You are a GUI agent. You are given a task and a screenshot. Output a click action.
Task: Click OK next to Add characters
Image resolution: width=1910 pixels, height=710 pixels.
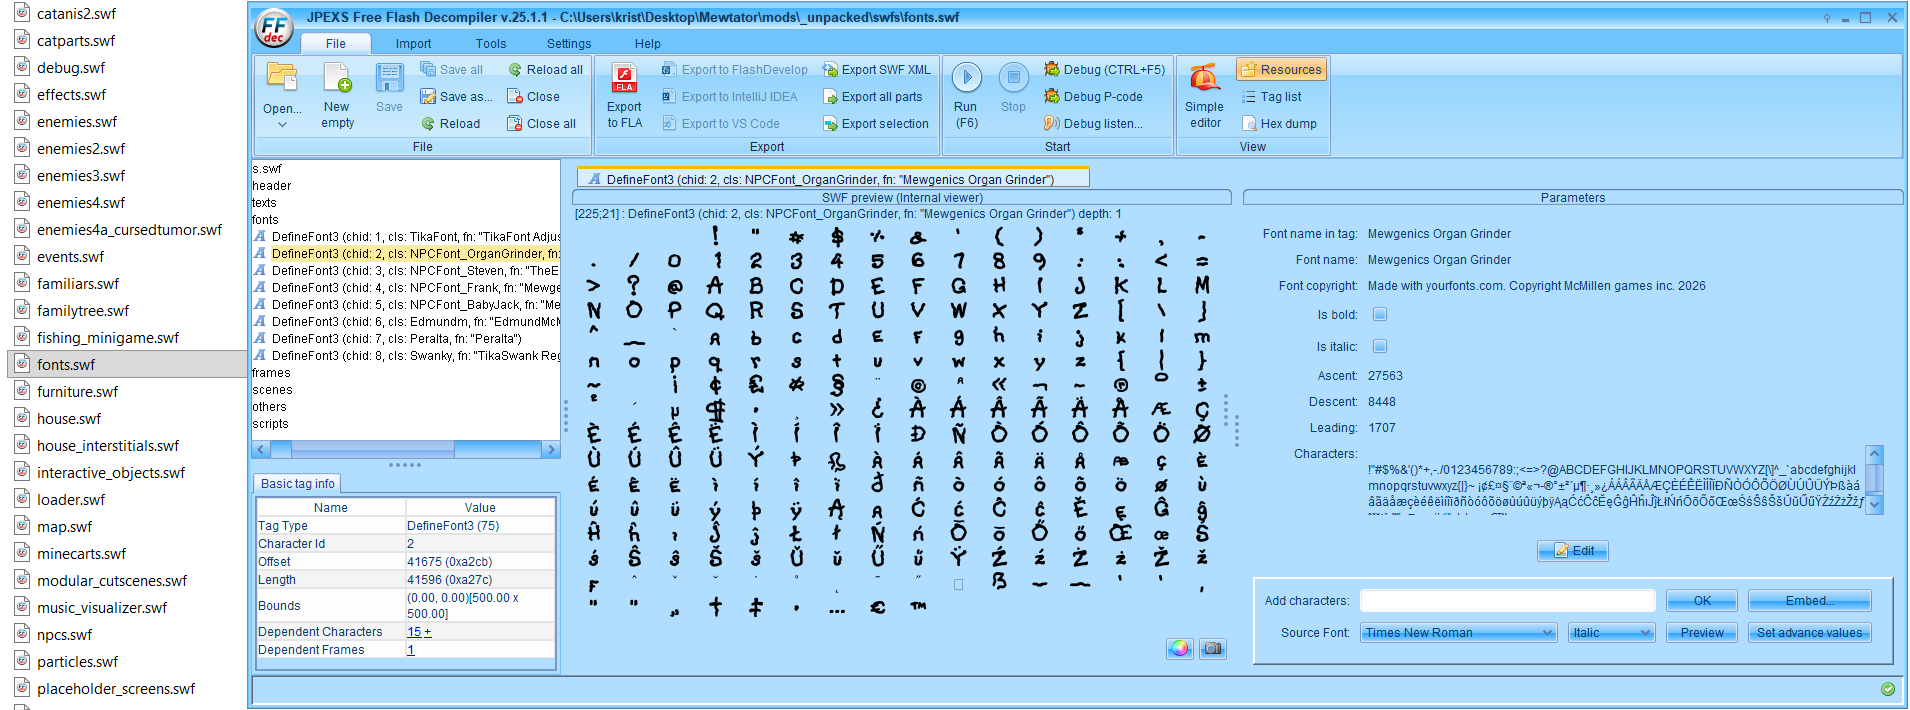tap(1702, 601)
